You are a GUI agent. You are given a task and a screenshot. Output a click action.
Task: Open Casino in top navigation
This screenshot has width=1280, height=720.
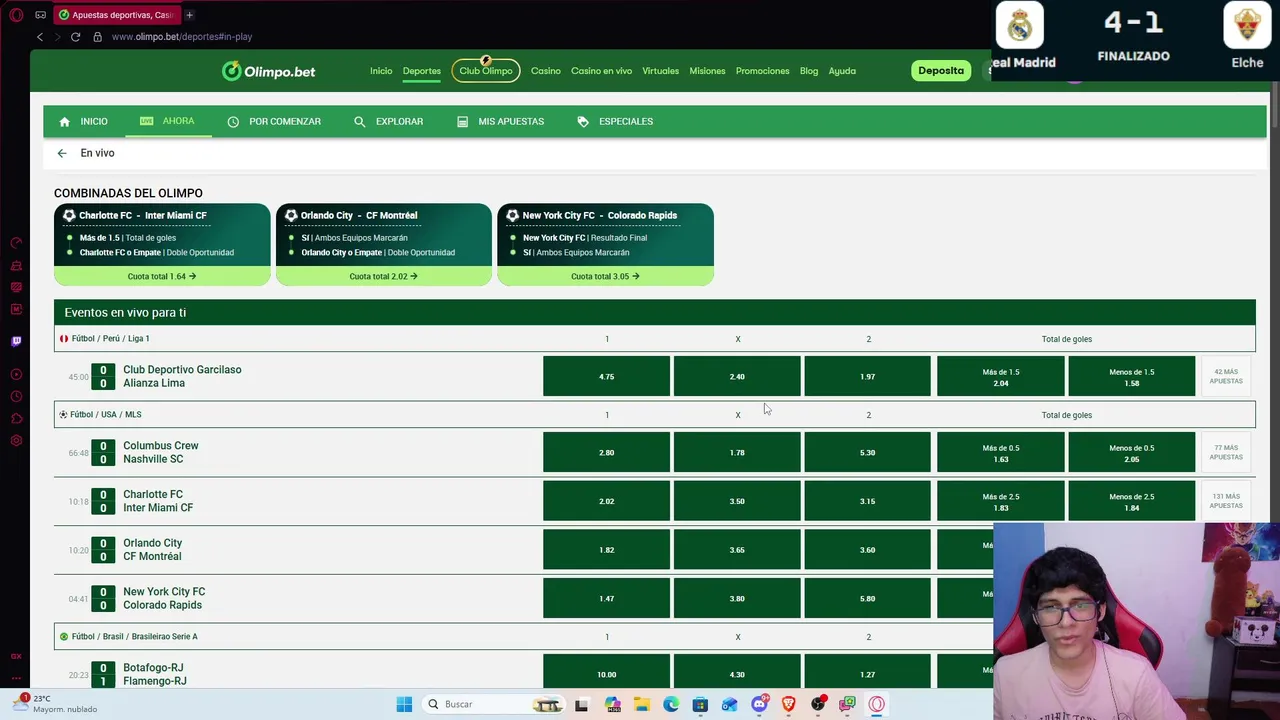(546, 71)
